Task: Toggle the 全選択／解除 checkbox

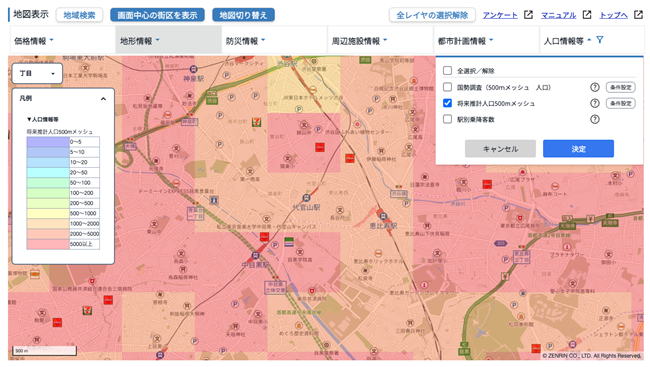Action: tap(447, 70)
